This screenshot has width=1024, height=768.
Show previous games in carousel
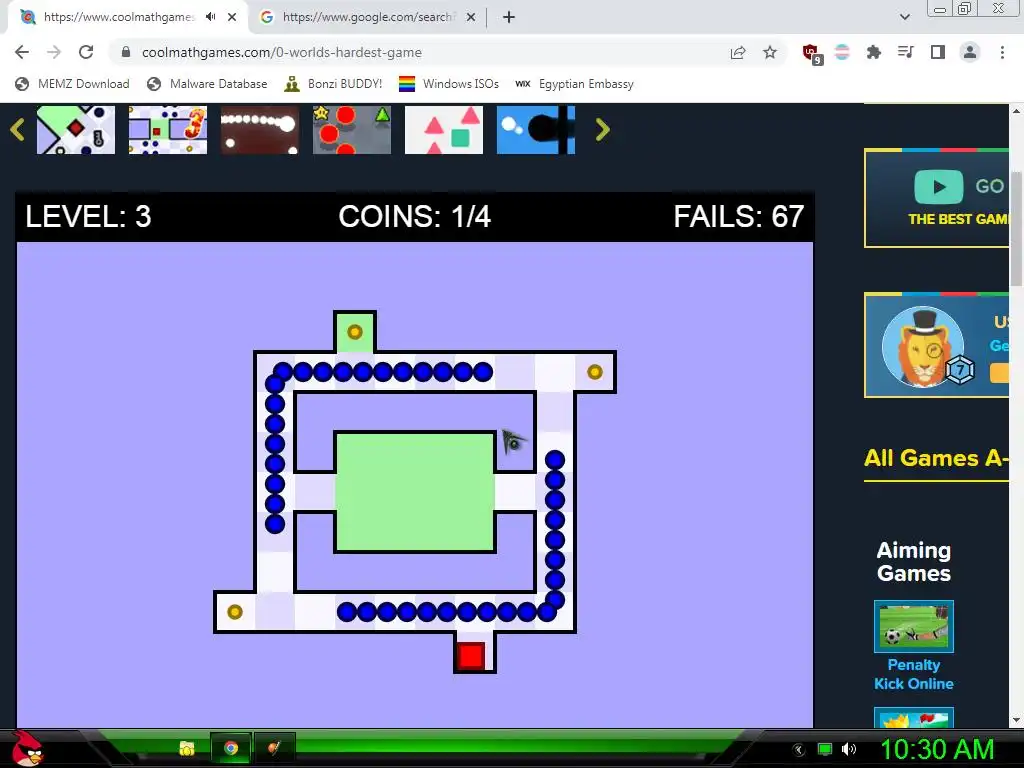click(x=17, y=129)
